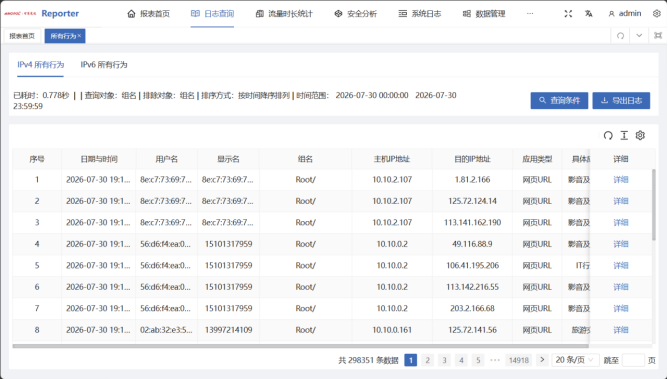Click destination IP 125.72.141.56
The image size is (668, 379).
(472, 330)
